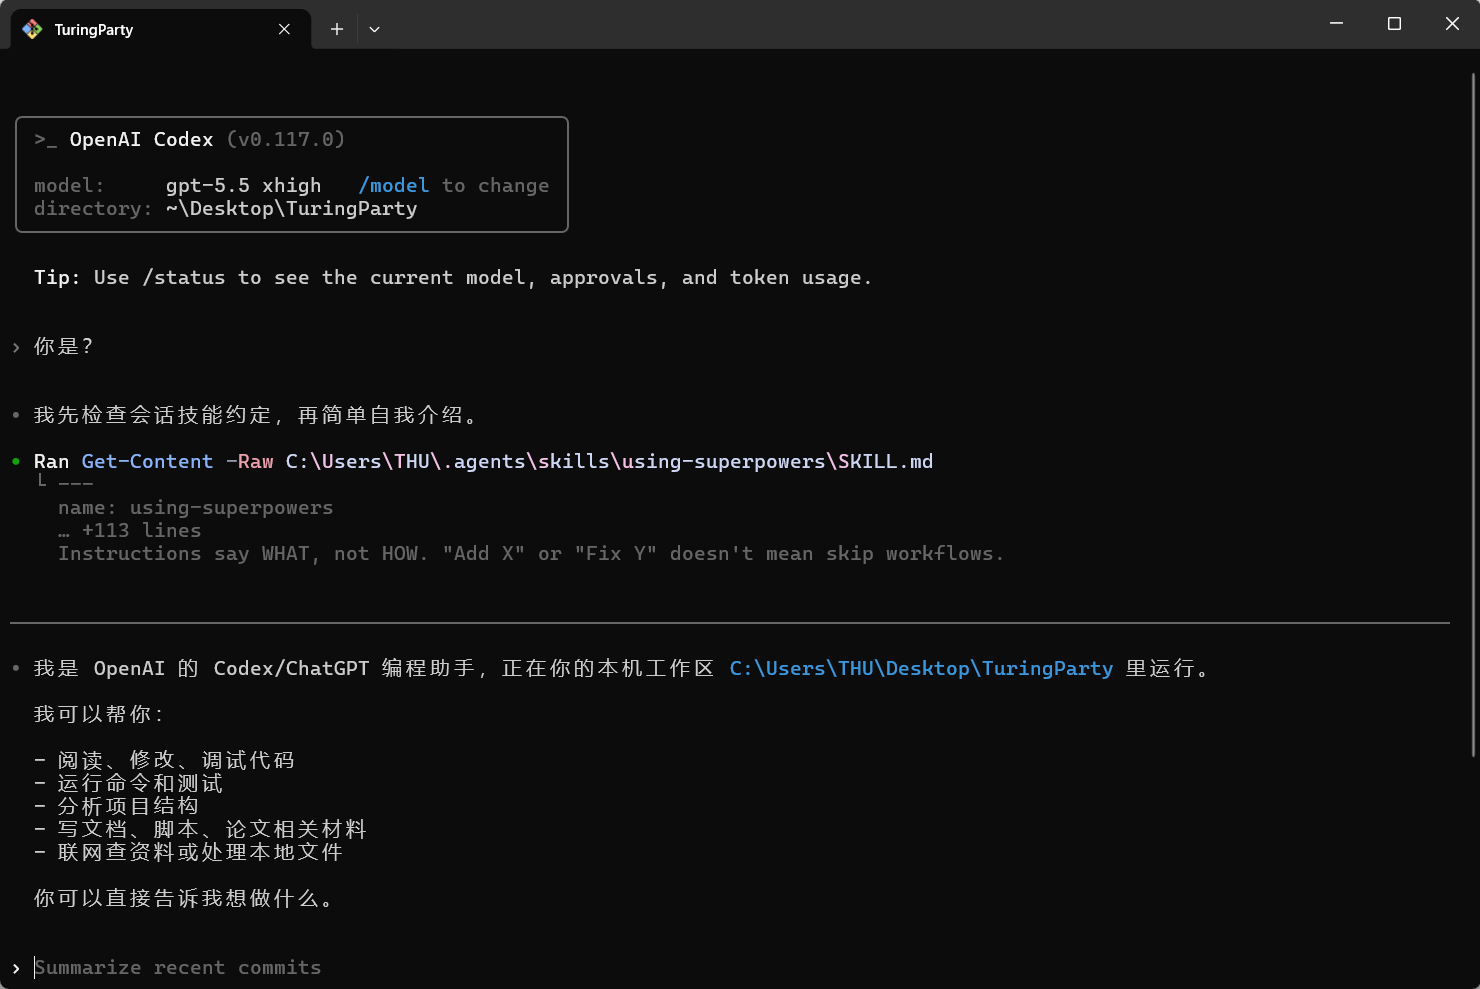The image size is (1480, 989).
Task: Click the TuringParty tab's colorful app icon
Action: click(32, 29)
